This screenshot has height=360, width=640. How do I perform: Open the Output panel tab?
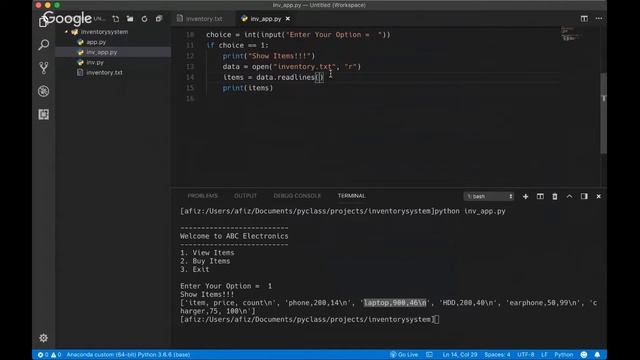pyautogui.click(x=245, y=196)
